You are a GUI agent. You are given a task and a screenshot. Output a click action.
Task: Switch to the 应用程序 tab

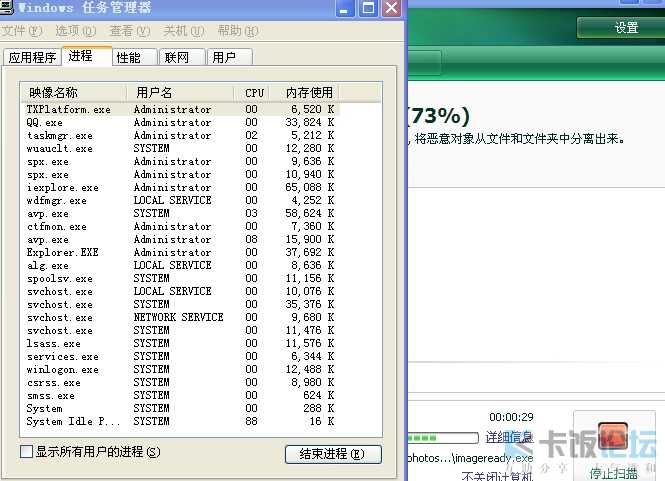(x=32, y=57)
